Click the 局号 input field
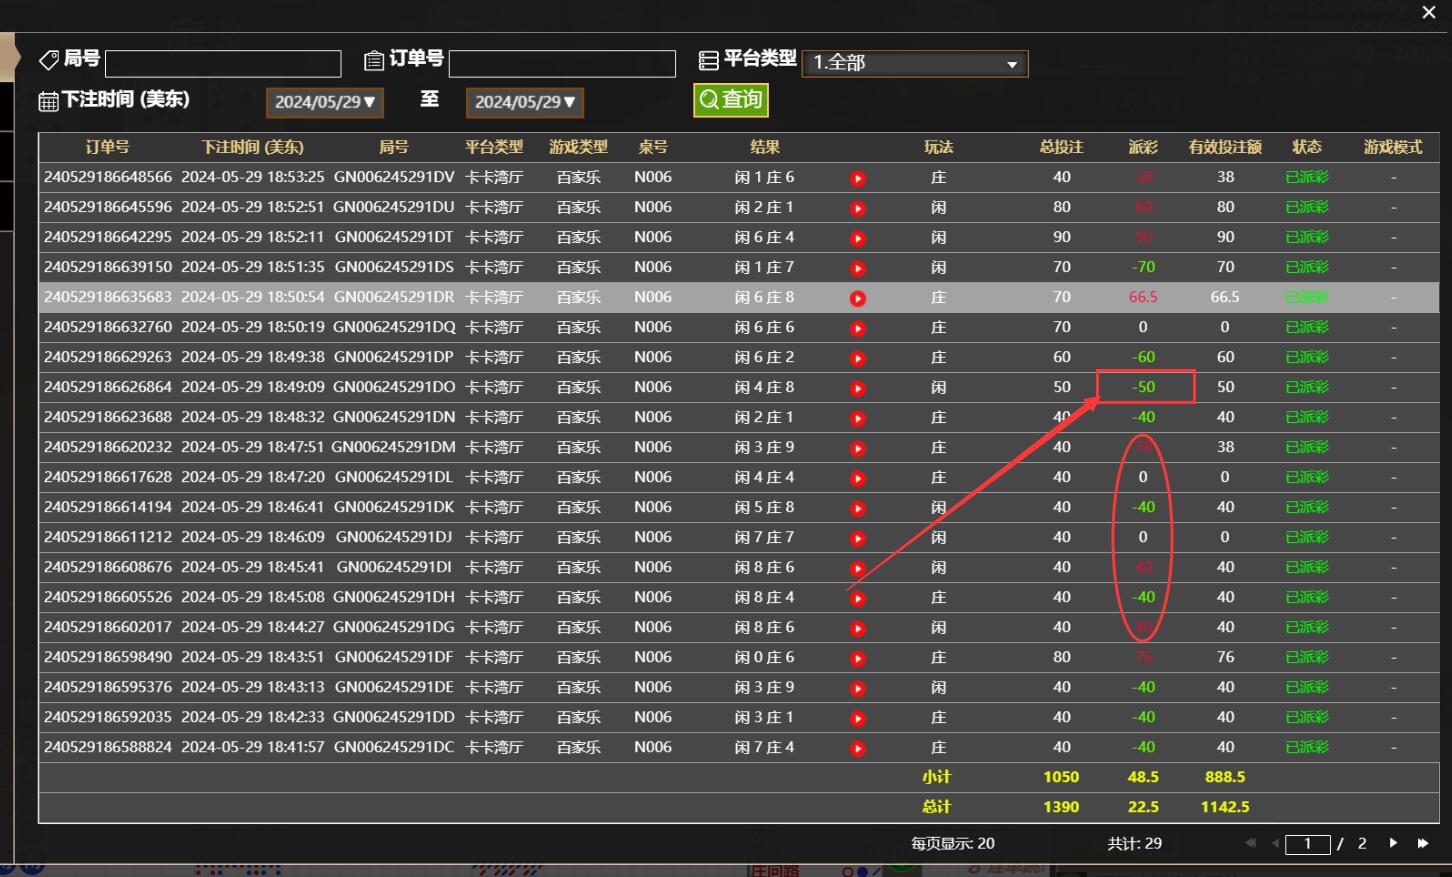 click(223, 64)
